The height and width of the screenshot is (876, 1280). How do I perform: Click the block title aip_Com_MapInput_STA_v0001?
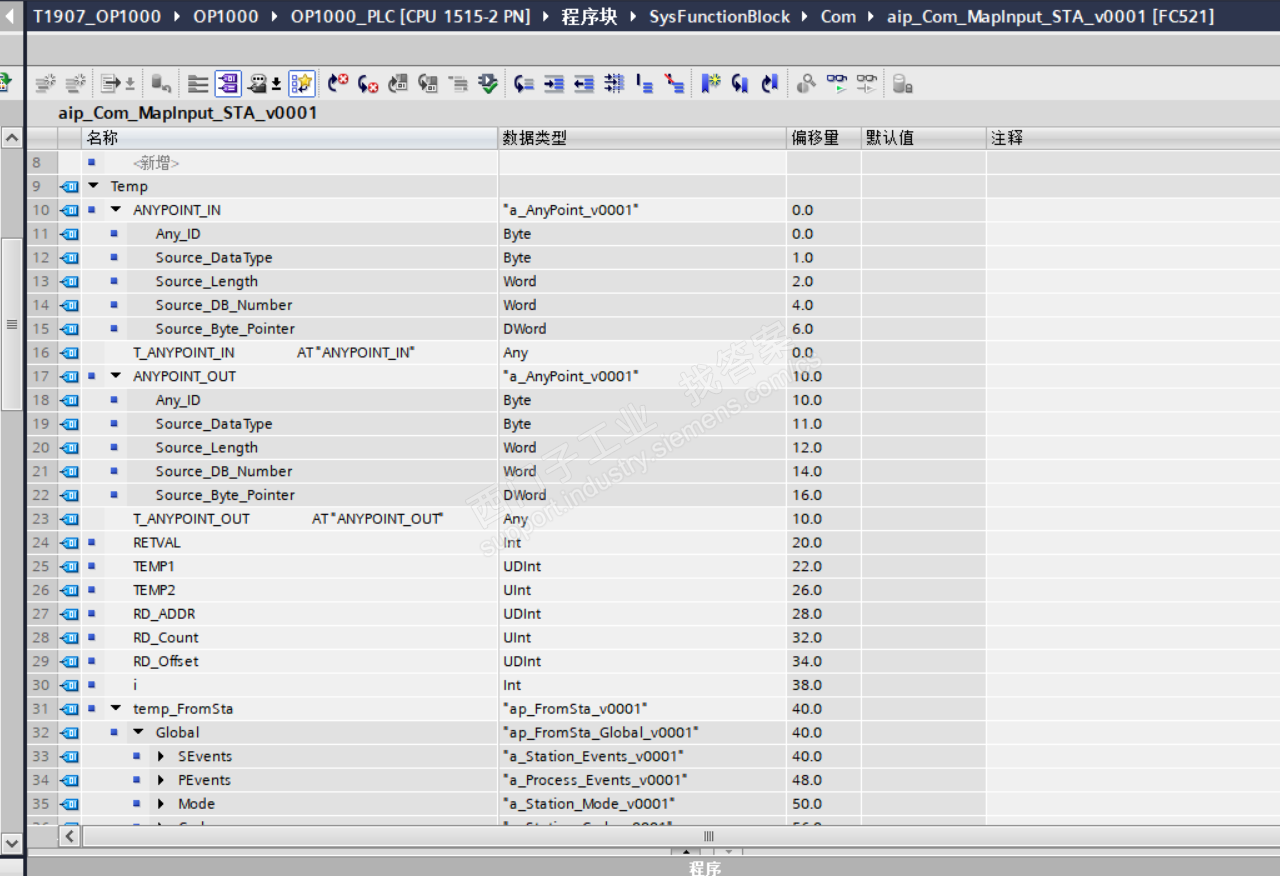point(188,113)
